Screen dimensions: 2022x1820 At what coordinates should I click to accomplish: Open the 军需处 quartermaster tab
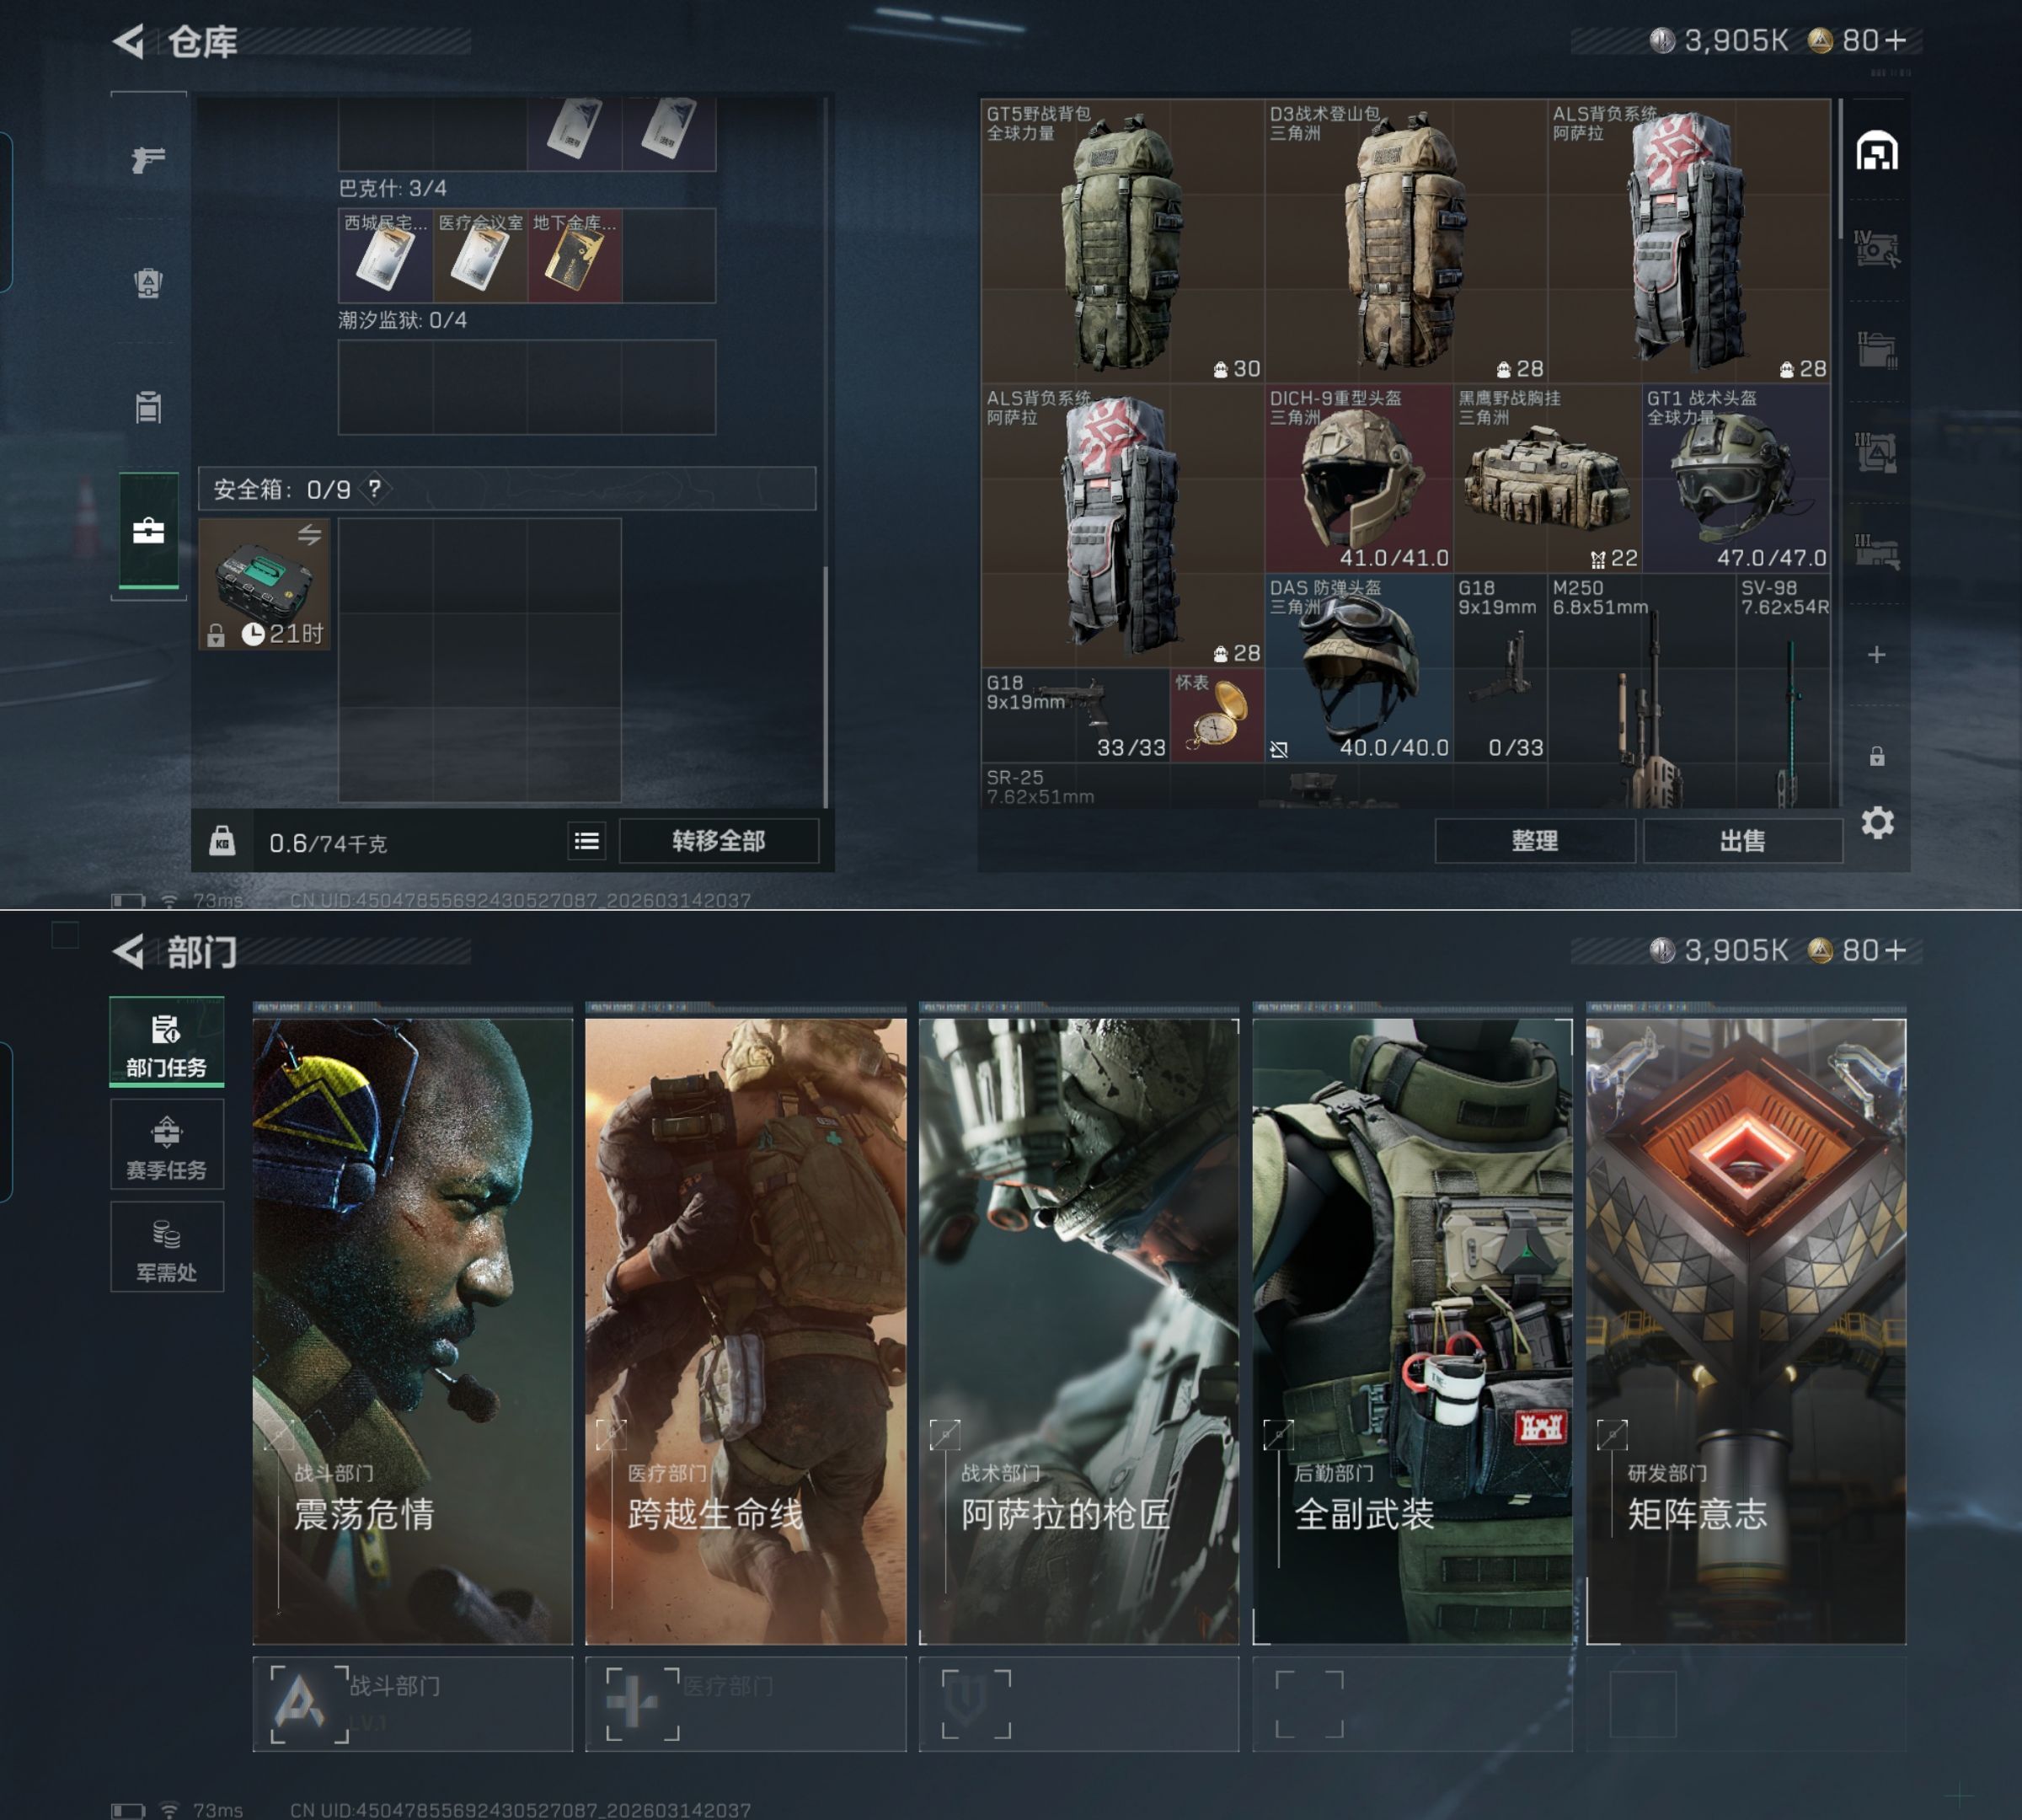(x=166, y=1248)
